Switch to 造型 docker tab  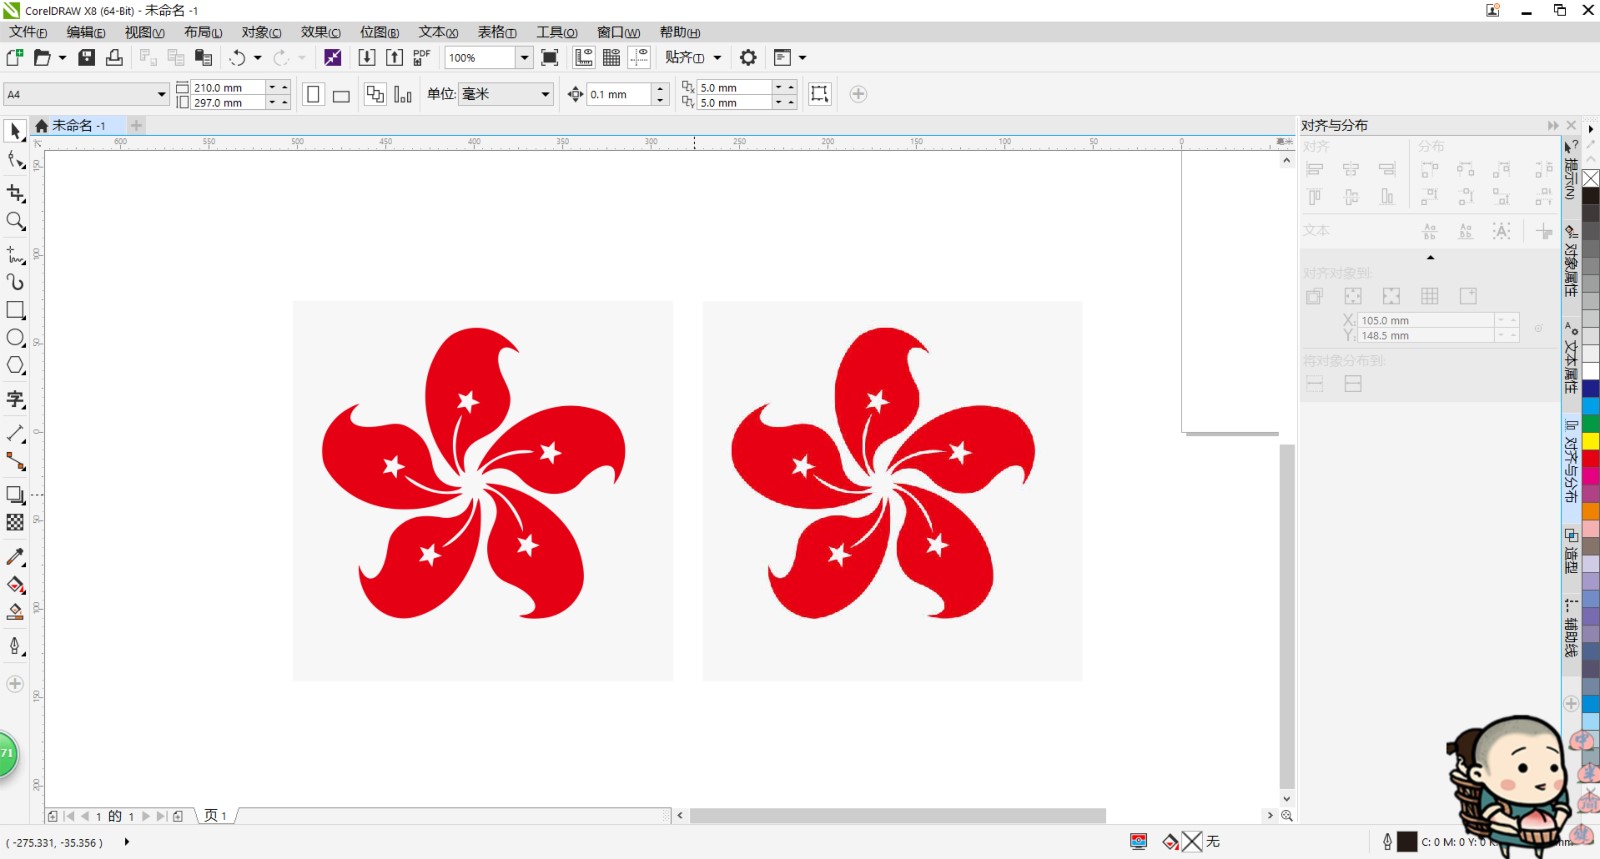tap(1570, 552)
